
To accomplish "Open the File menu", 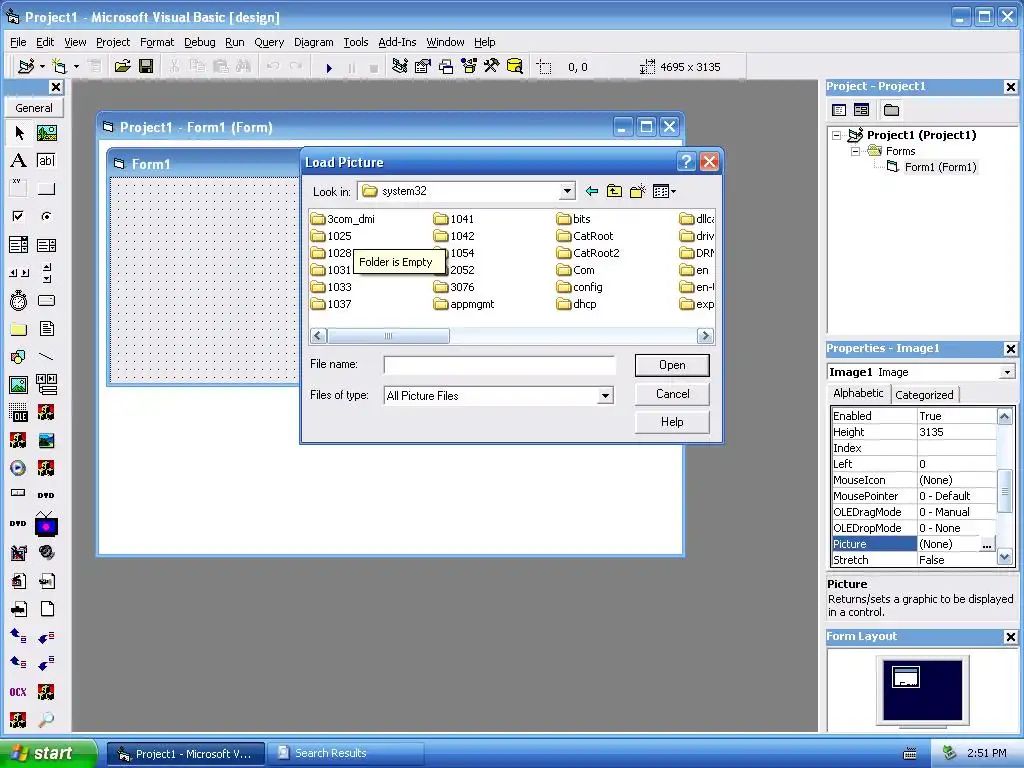I will (x=18, y=42).
